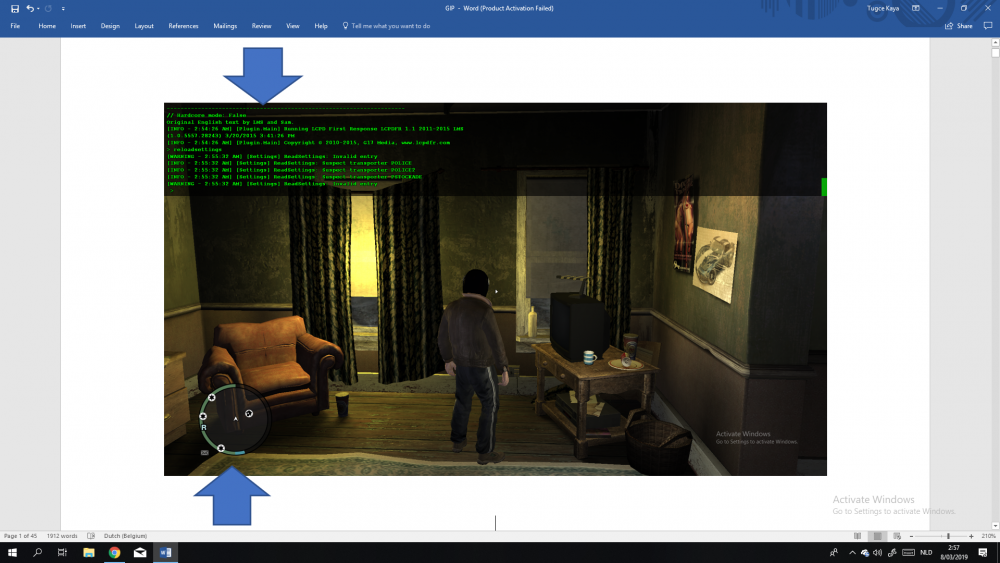The height and width of the screenshot is (563, 1000).
Task: Open Ribbon Display Options icon
Action: (x=915, y=8)
